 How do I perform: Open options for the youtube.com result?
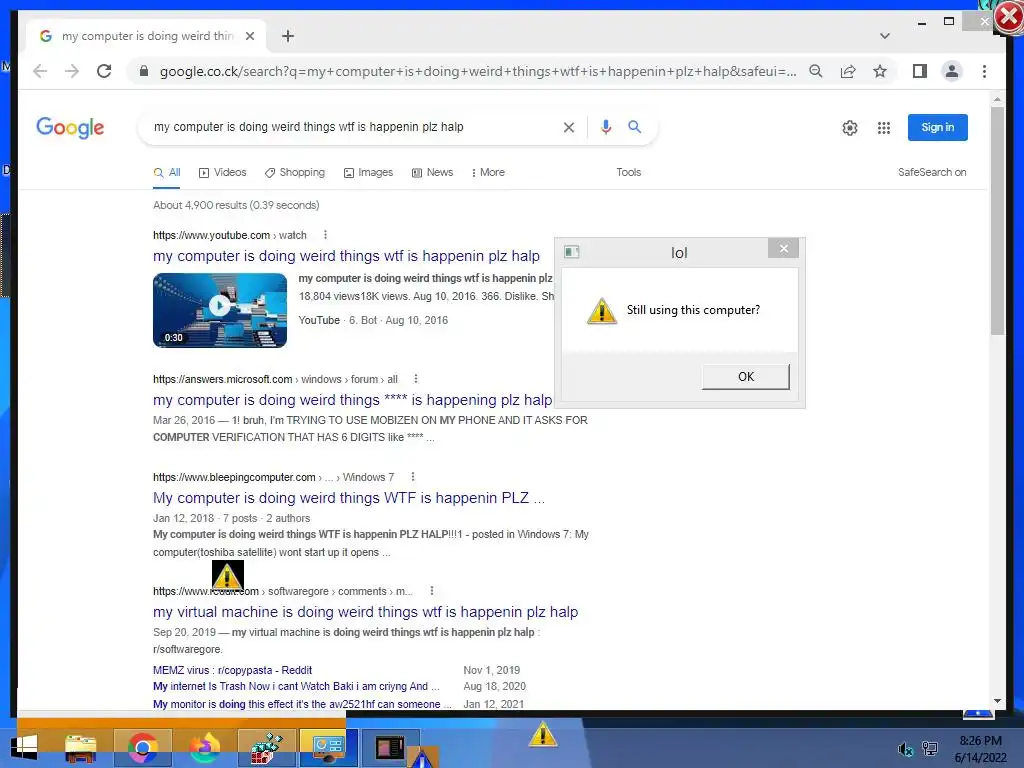[x=325, y=235]
